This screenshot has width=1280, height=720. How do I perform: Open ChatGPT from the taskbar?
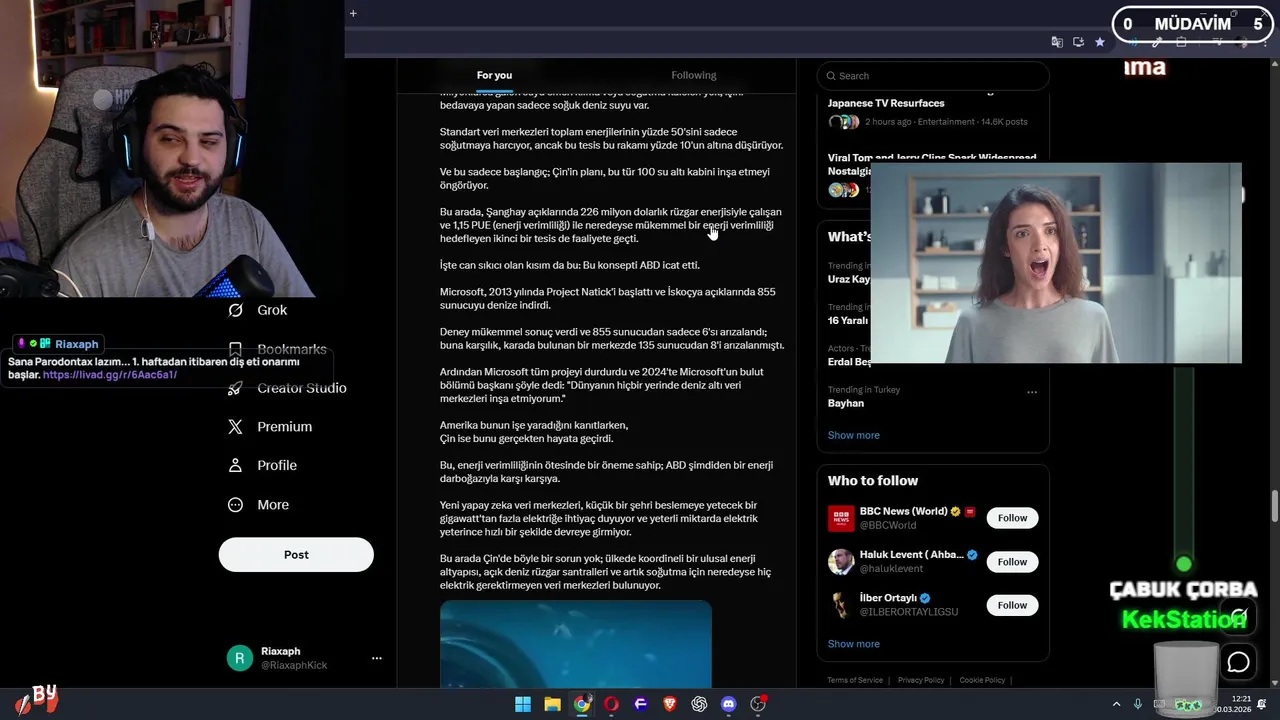(699, 704)
